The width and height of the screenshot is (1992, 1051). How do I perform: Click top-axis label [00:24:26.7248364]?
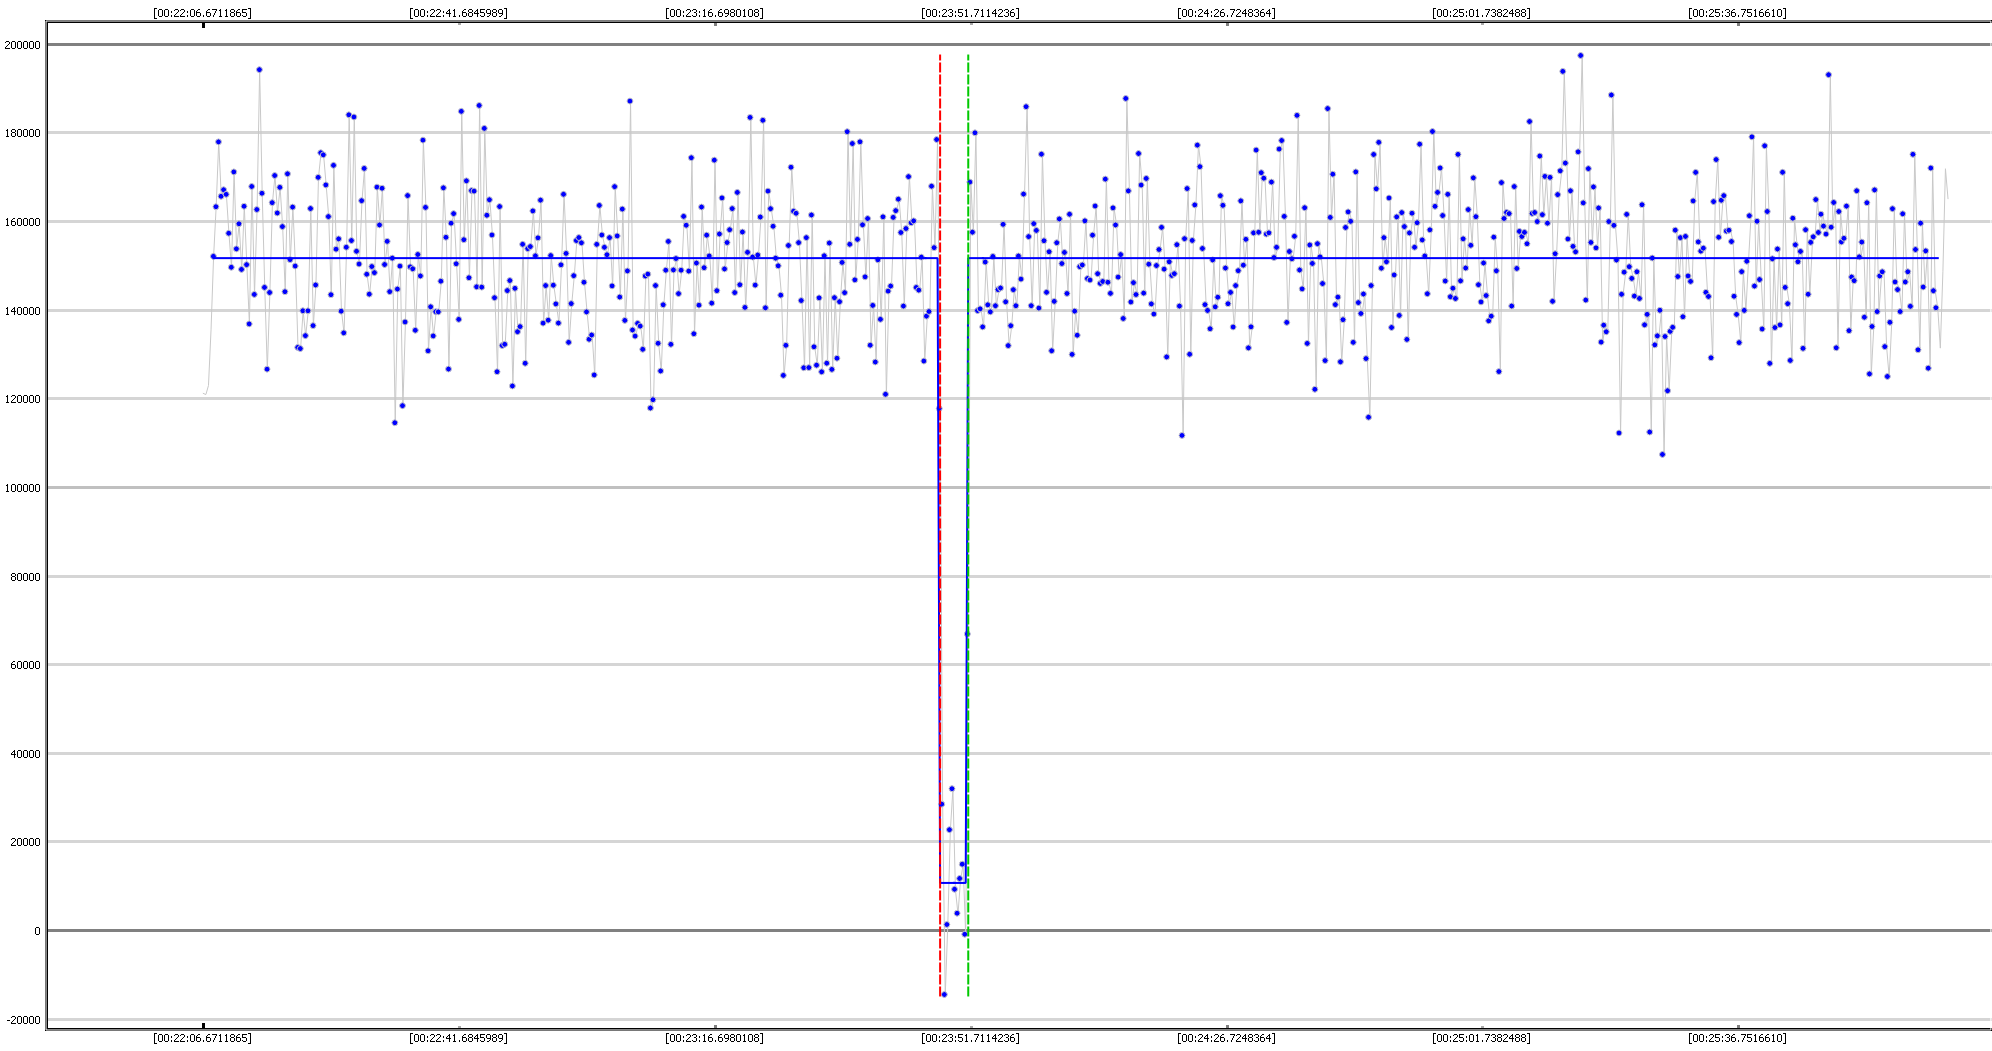pos(1226,13)
